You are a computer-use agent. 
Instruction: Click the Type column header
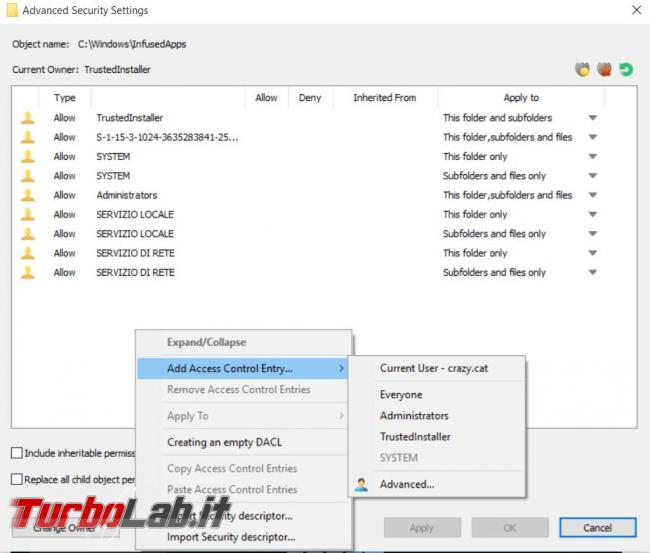pos(65,98)
